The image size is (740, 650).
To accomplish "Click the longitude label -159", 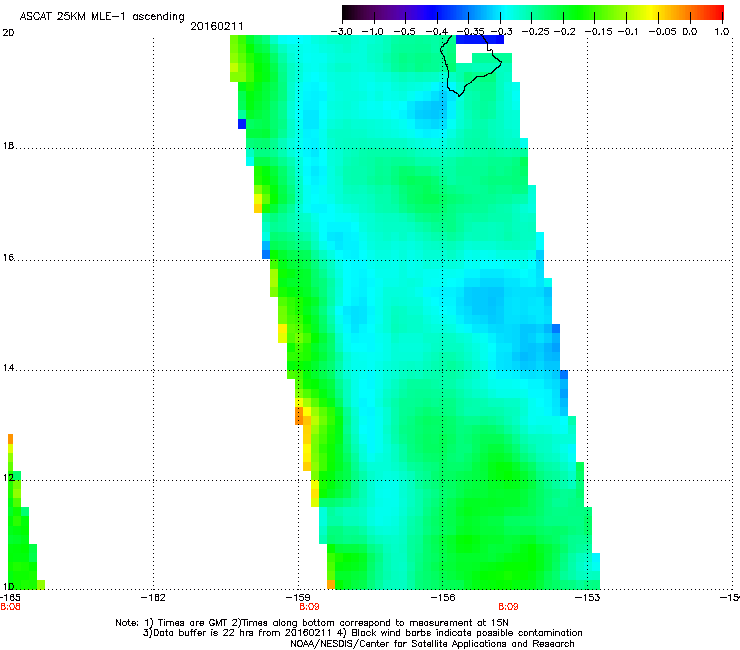I will [298, 598].
